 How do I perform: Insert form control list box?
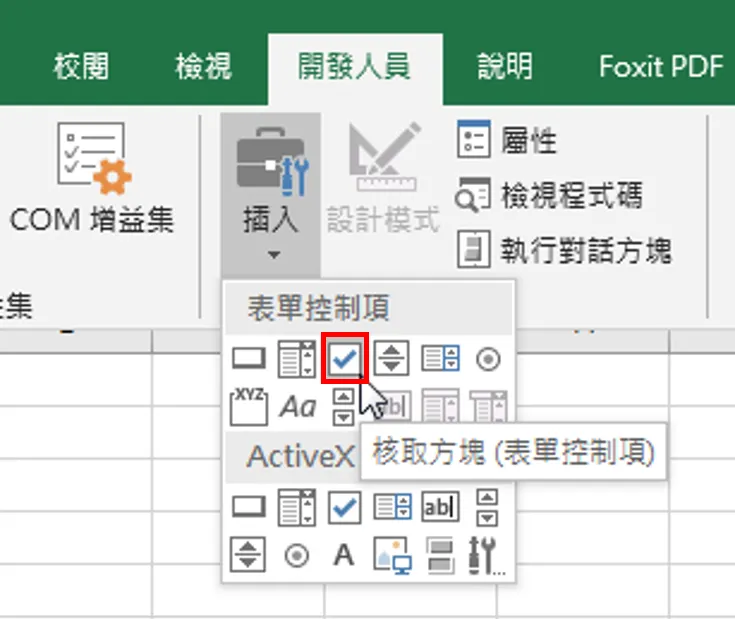440,359
